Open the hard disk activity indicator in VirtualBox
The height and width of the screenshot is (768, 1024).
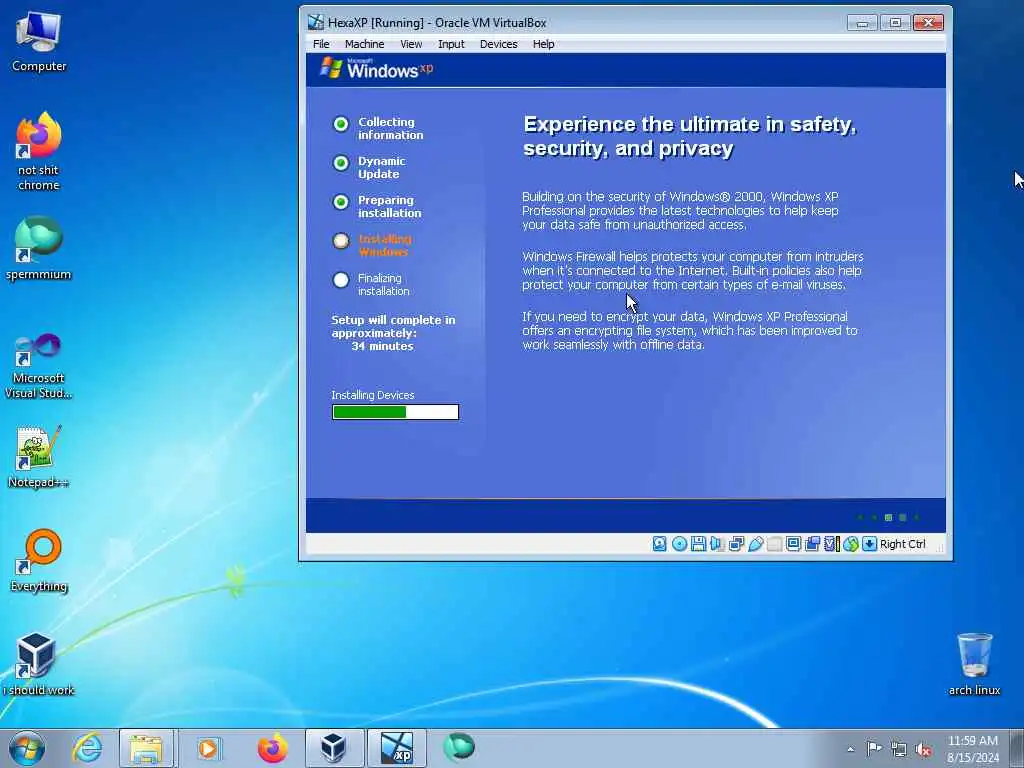click(x=660, y=544)
